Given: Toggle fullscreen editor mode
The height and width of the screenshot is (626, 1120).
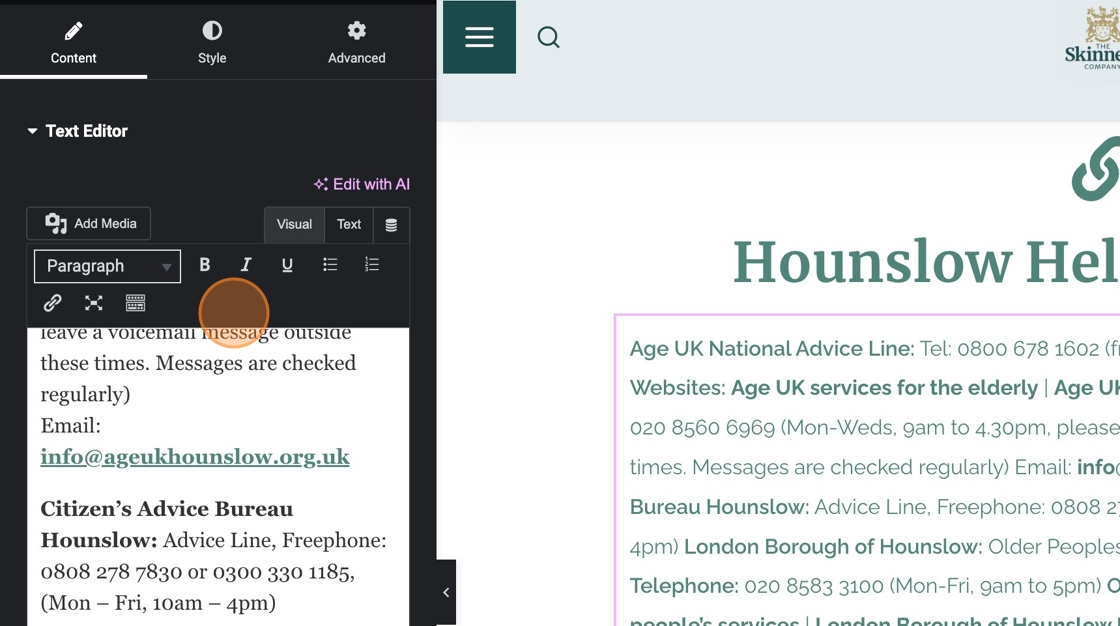Looking at the screenshot, I should [94, 303].
